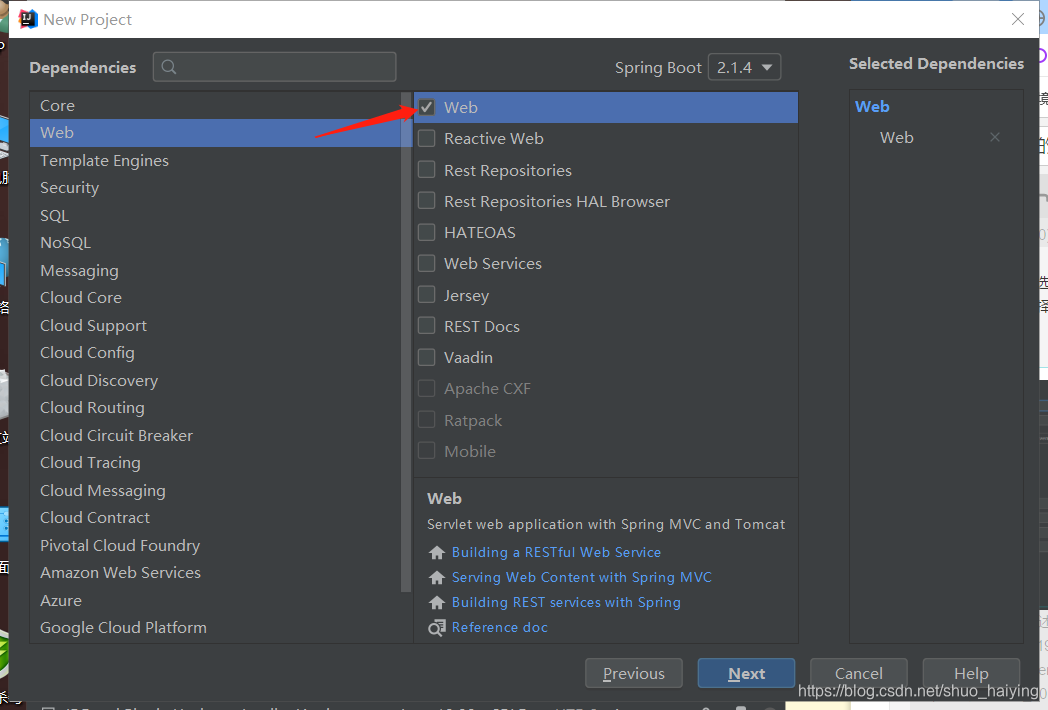Open Pivotal Cloud Foundry category
The image size is (1048, 710).
point(216,546)
